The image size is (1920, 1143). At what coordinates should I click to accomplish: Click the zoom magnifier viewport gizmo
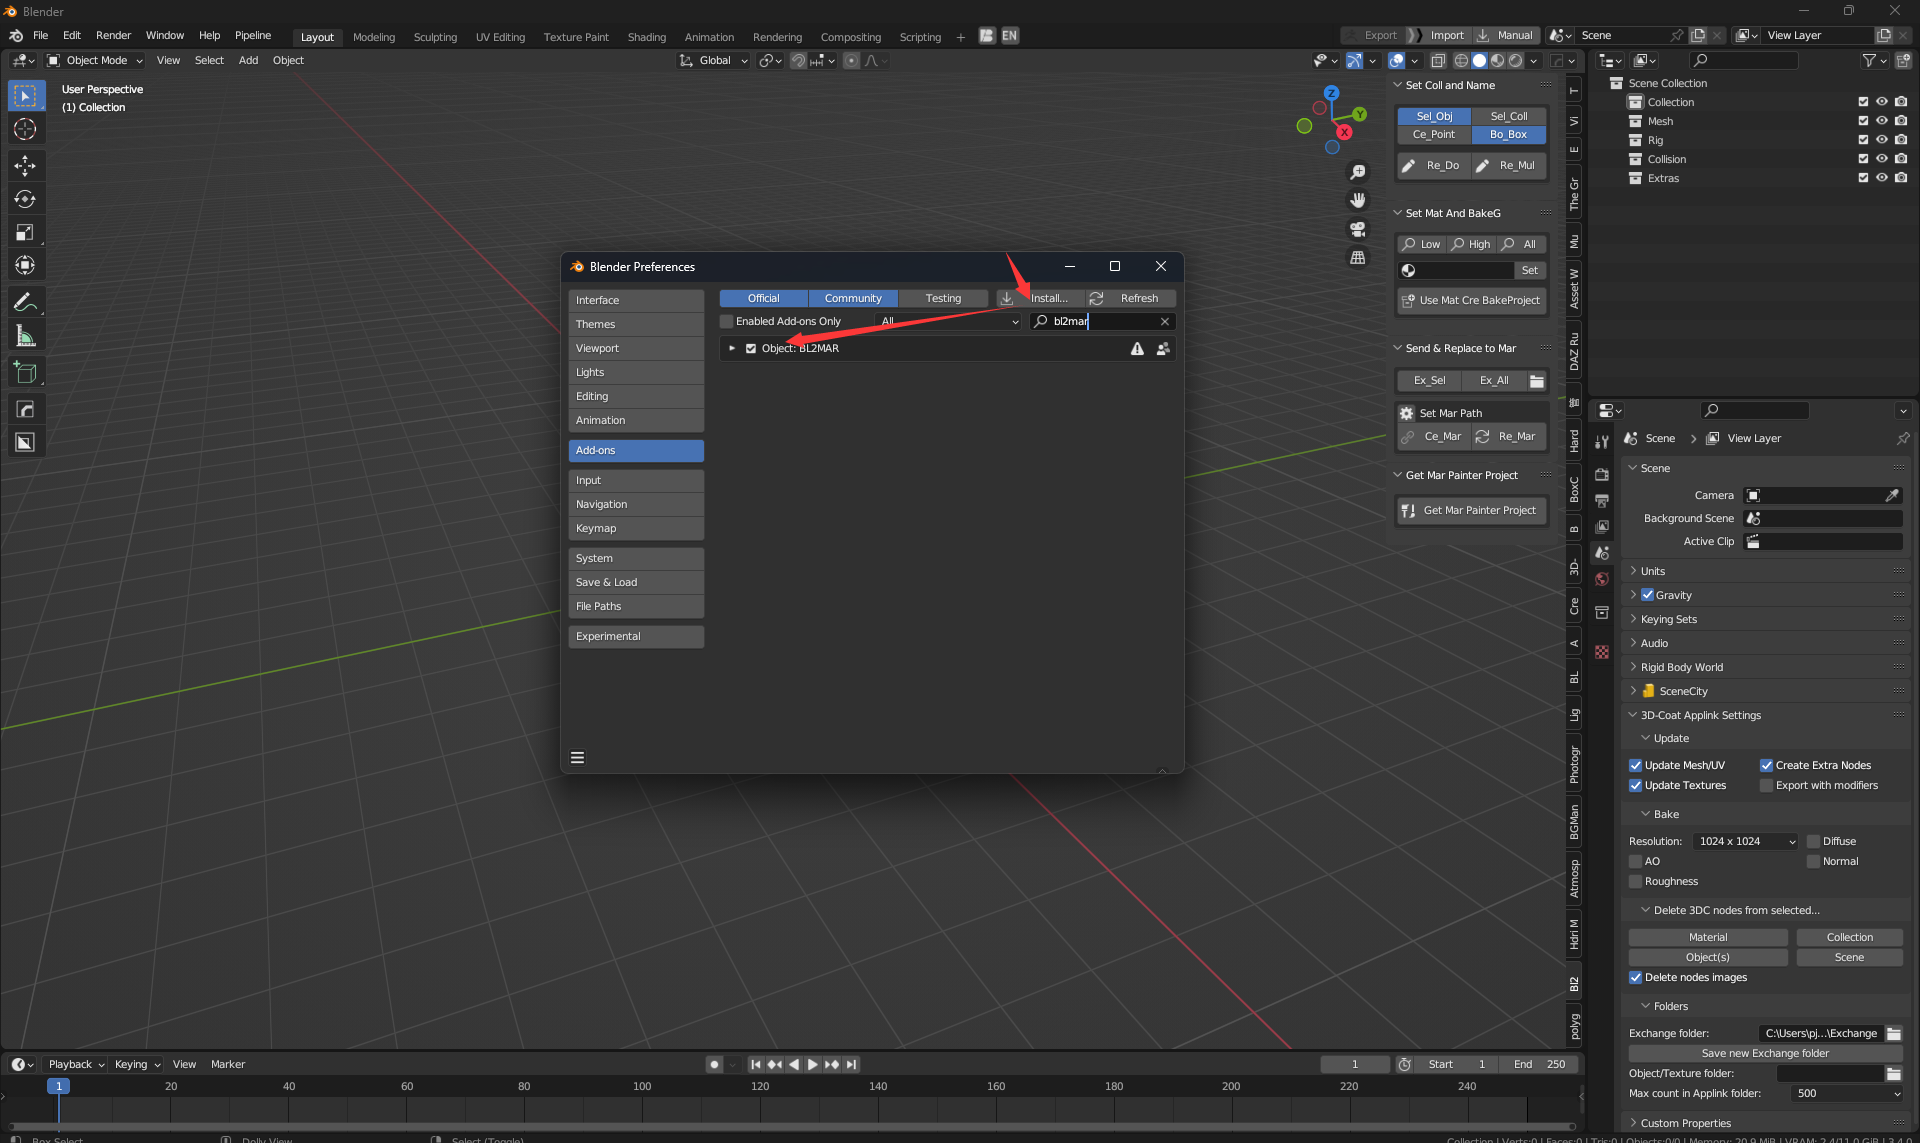point(1357,172)
